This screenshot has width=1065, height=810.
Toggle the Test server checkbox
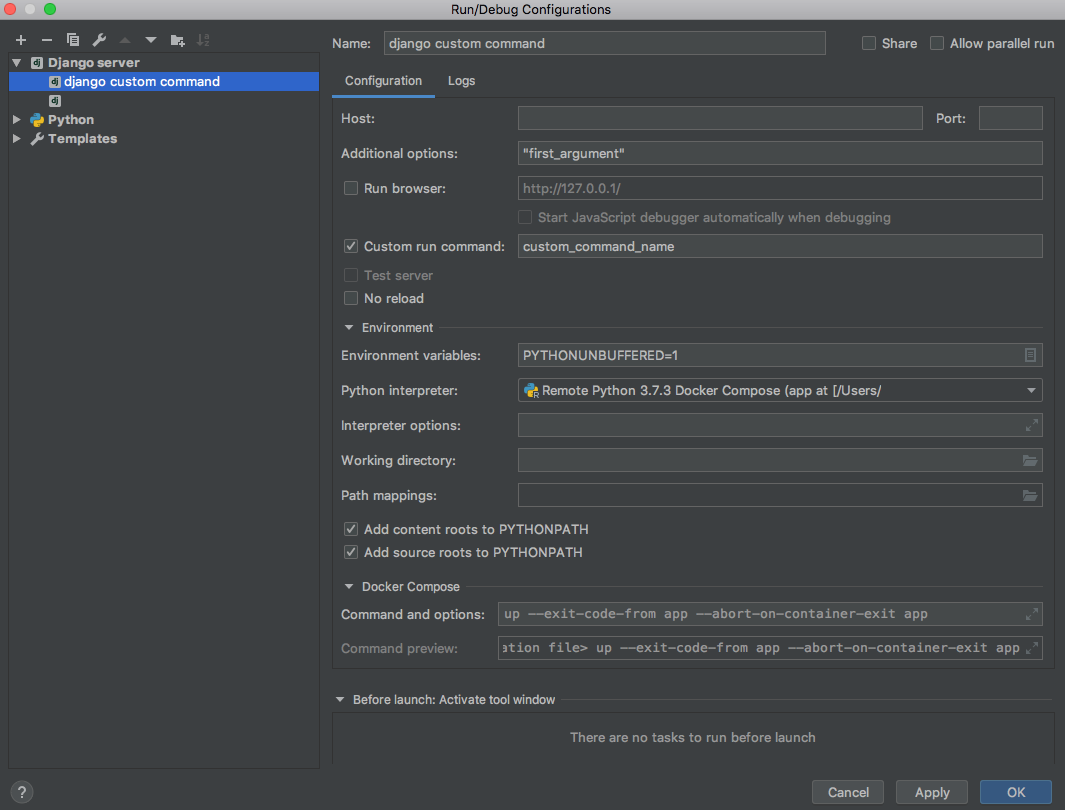point(350,275)
